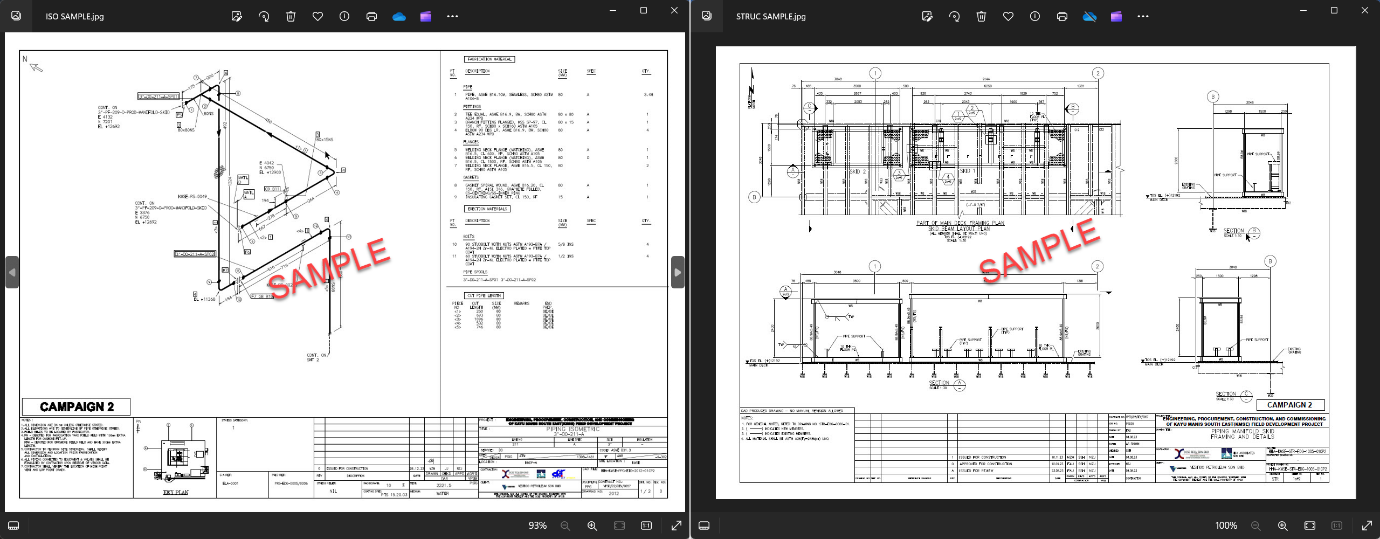
Task: Print the STRUC SAMPLE drawing
Action: pos(1062,16)
